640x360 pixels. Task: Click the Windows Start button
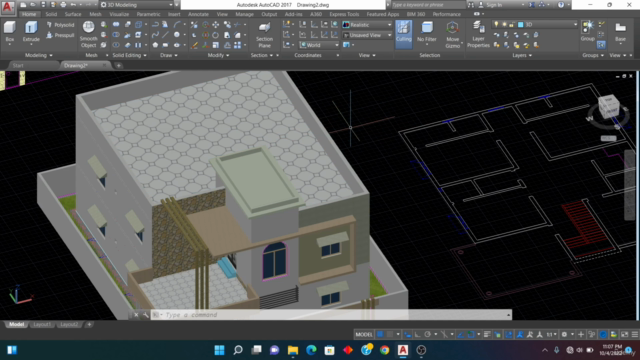220,350
